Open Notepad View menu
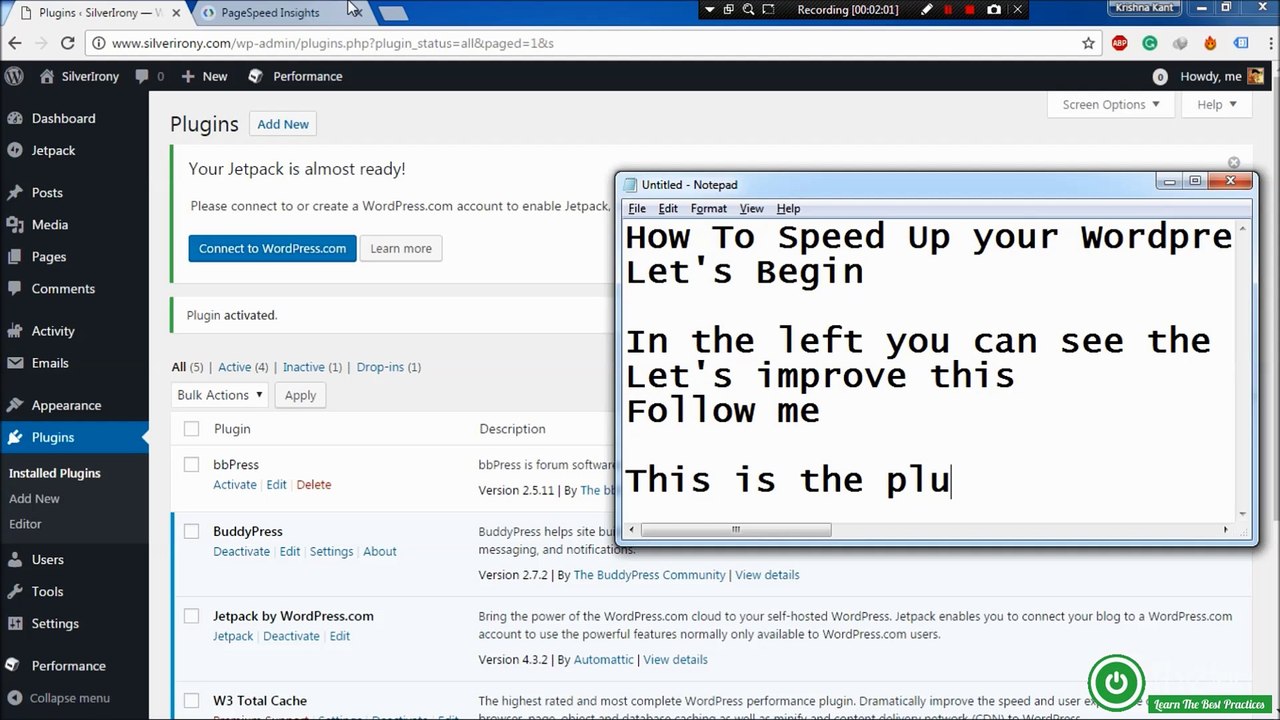The width and height of the screenshot is (1280, 720). click(751, 208)
